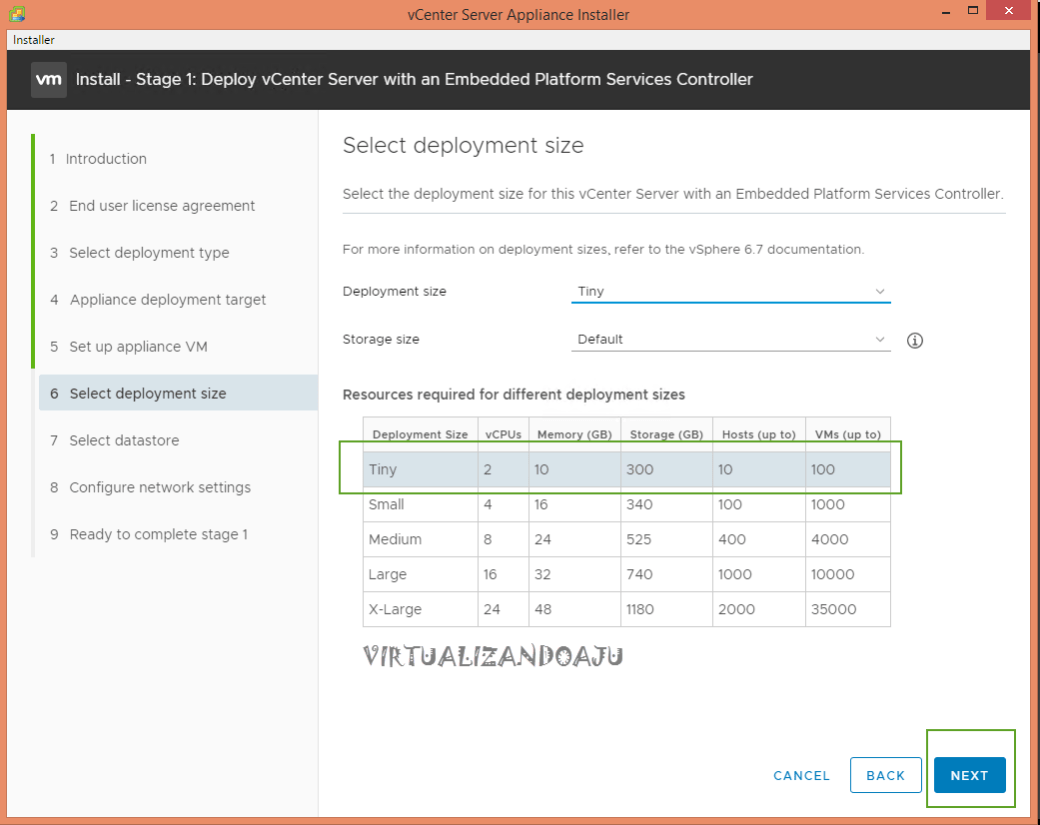
Task: Open the Select deployment type step
Action: (149, 253)
